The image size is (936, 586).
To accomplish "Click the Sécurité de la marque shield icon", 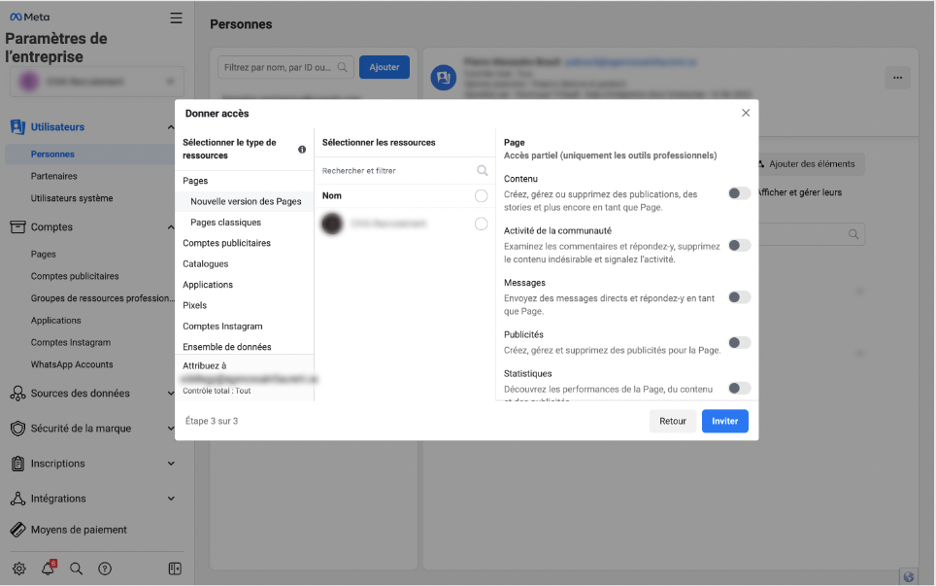I will [17, 428].
